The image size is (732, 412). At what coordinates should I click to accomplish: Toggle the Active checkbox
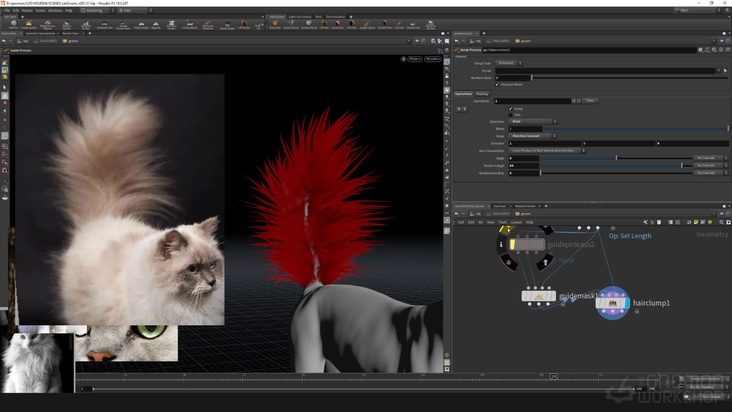point(511,109)
